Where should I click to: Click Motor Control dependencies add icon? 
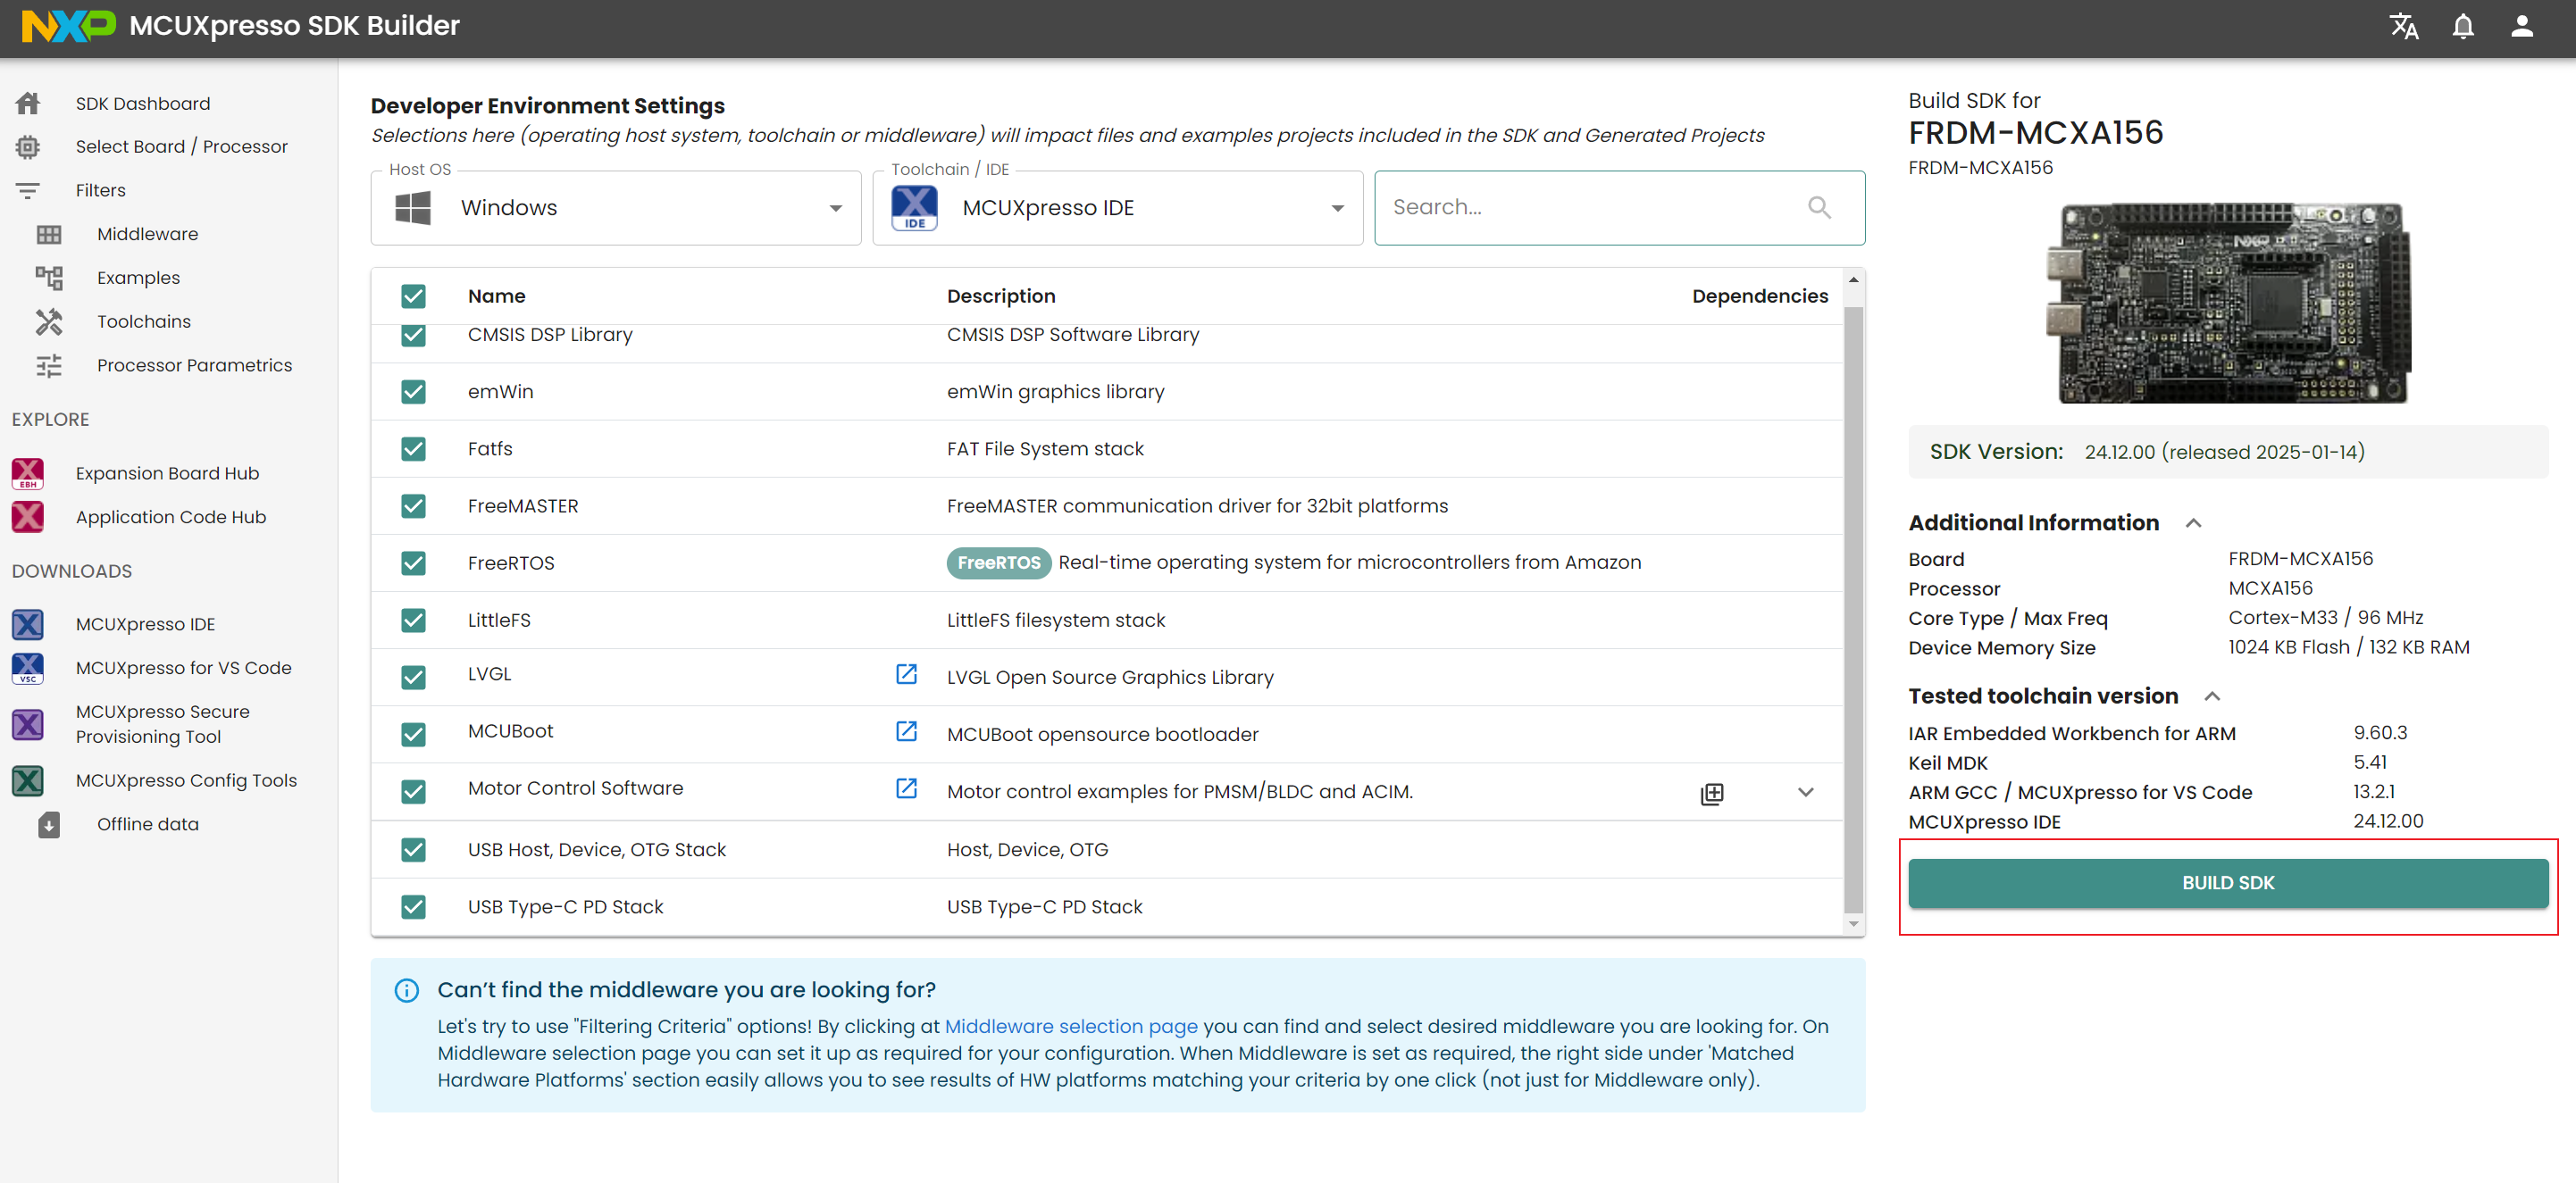click(1711, 793)
